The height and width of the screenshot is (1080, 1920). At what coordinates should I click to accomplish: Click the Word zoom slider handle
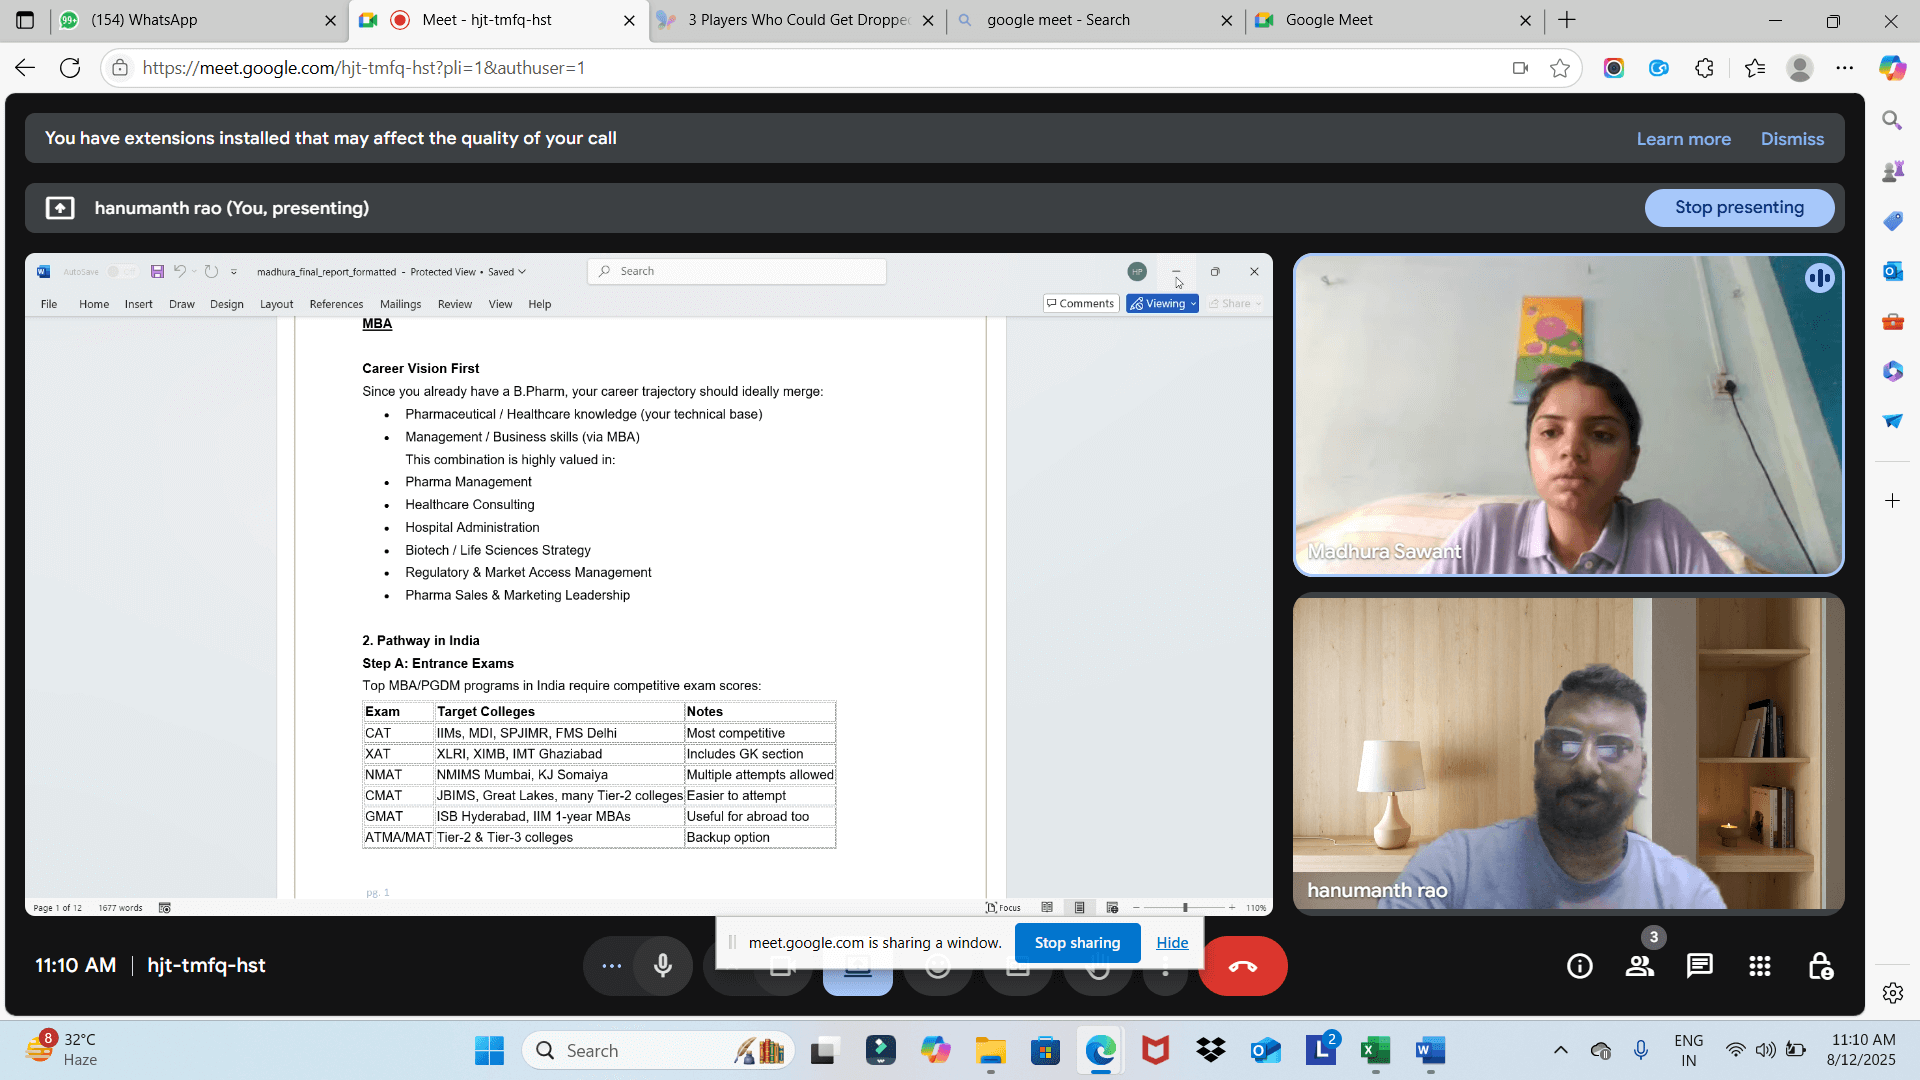pos(1185,908)
